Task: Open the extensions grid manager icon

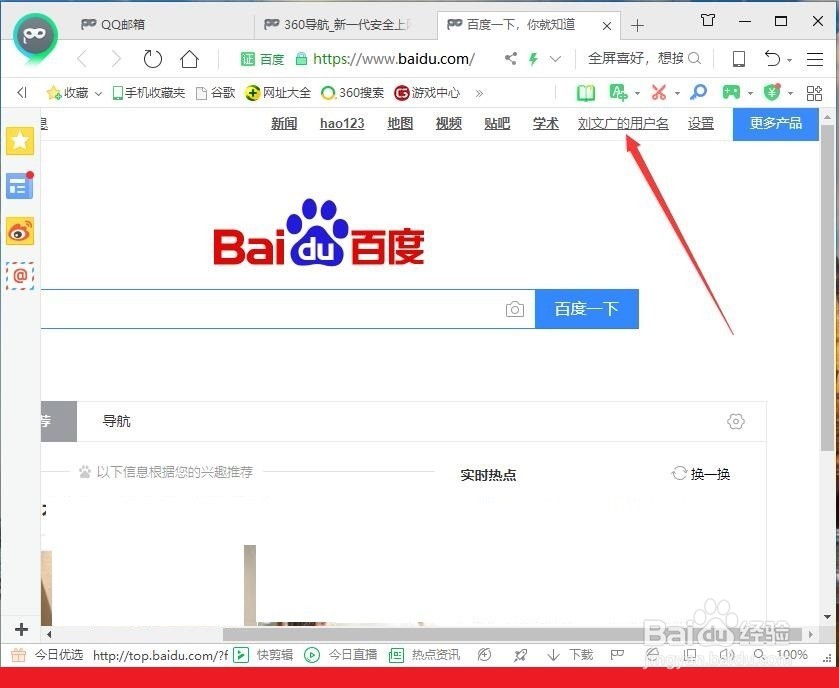Action: 814,93
